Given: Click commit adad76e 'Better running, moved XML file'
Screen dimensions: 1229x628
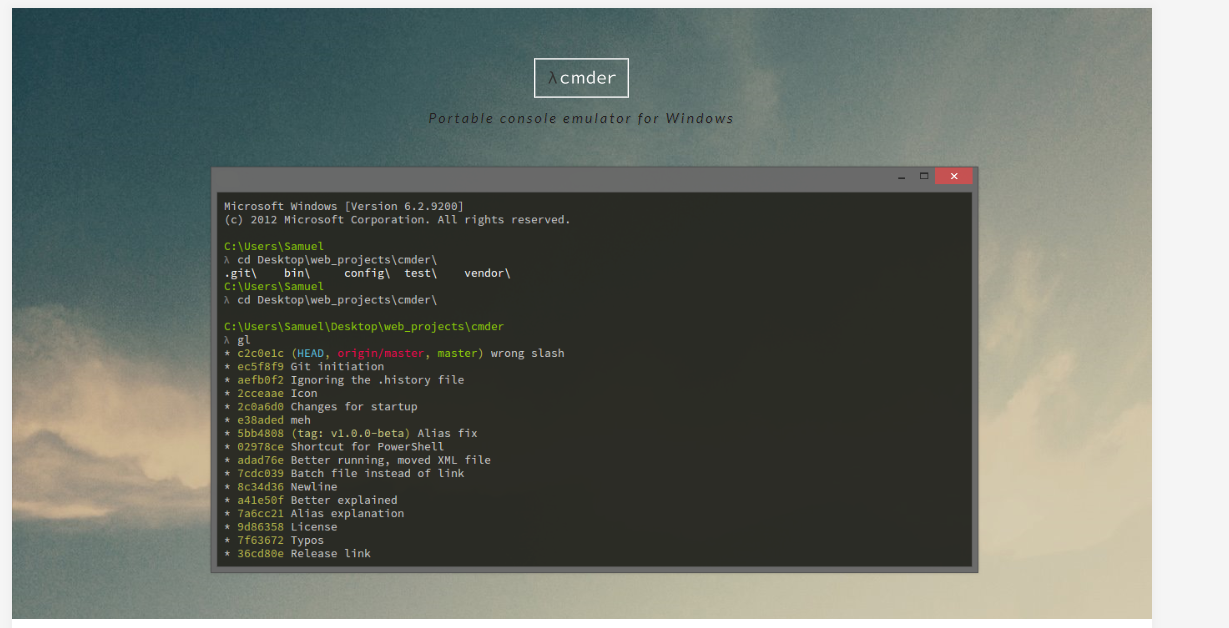Looking at the screenshot, I should tap(357, 460).
